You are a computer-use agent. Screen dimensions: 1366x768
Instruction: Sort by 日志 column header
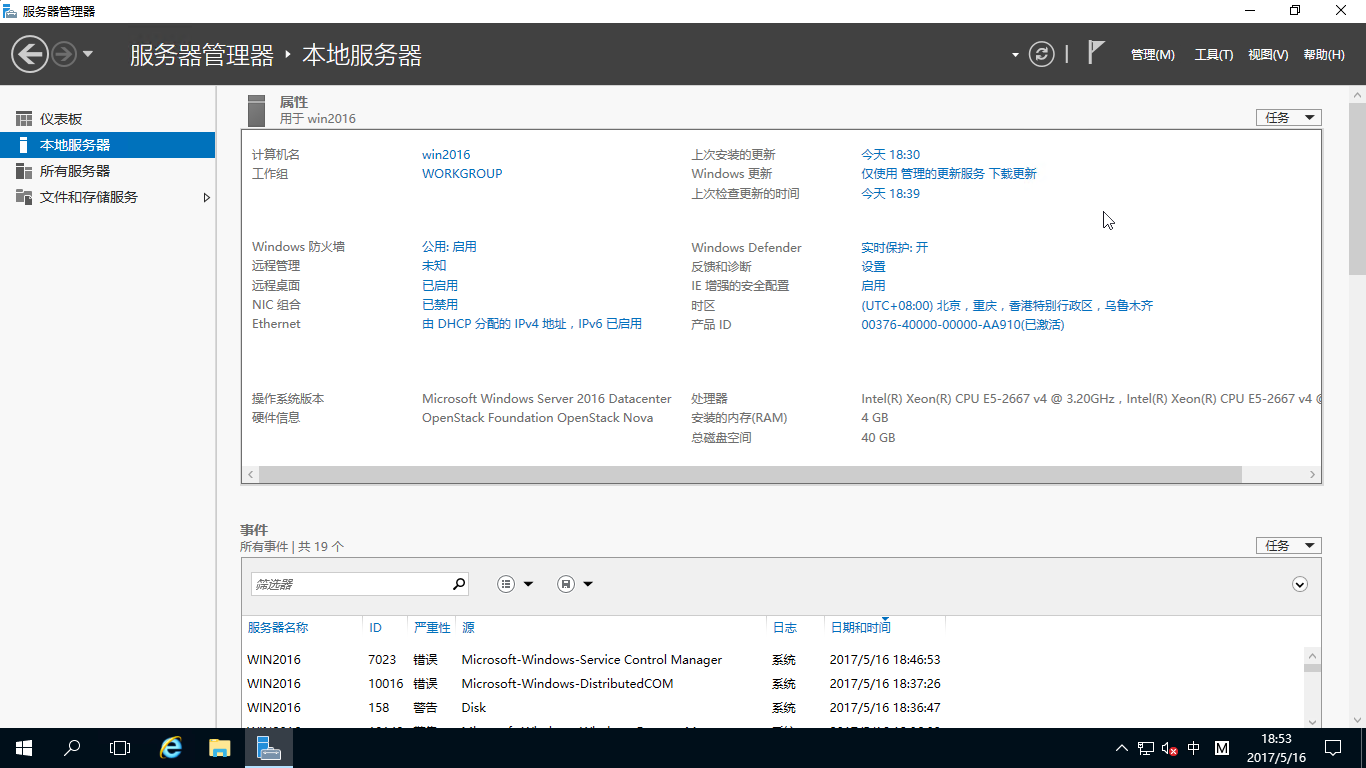tap(784, 628)
